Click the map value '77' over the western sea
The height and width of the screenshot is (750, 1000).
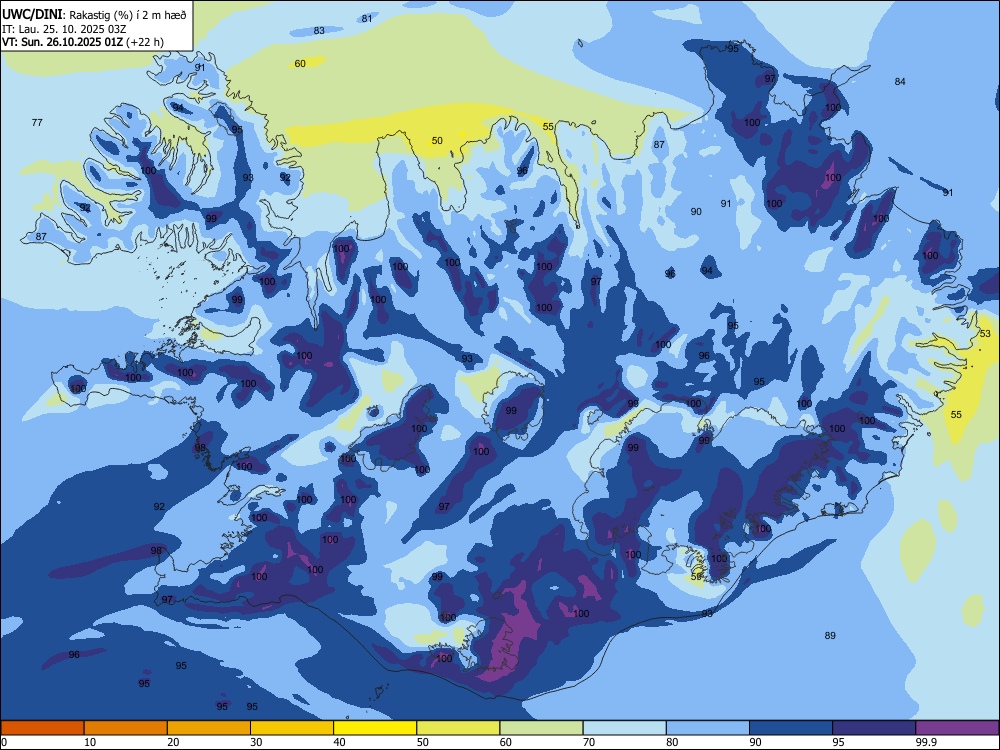37,122
